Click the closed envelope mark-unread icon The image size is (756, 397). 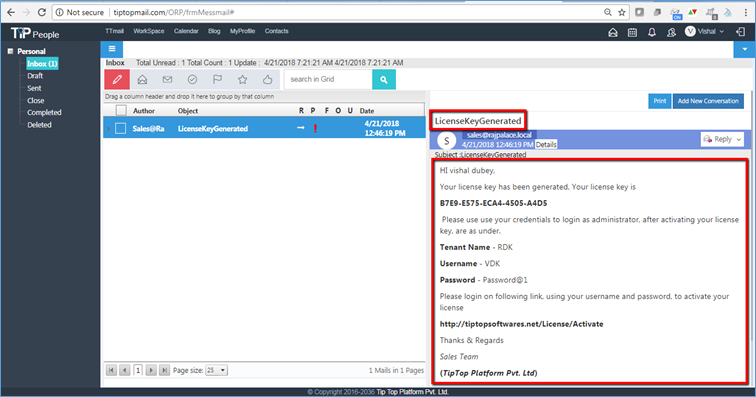(x=167, y=79)
